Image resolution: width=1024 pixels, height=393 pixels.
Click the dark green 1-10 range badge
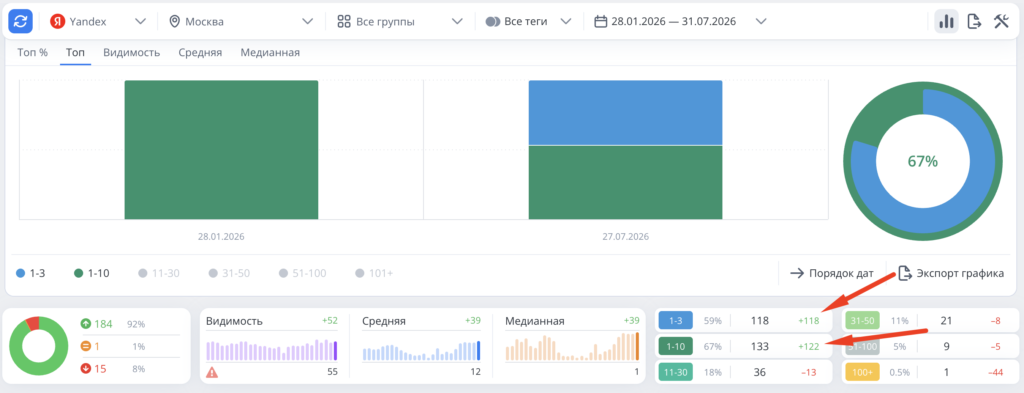coord(675,346)
